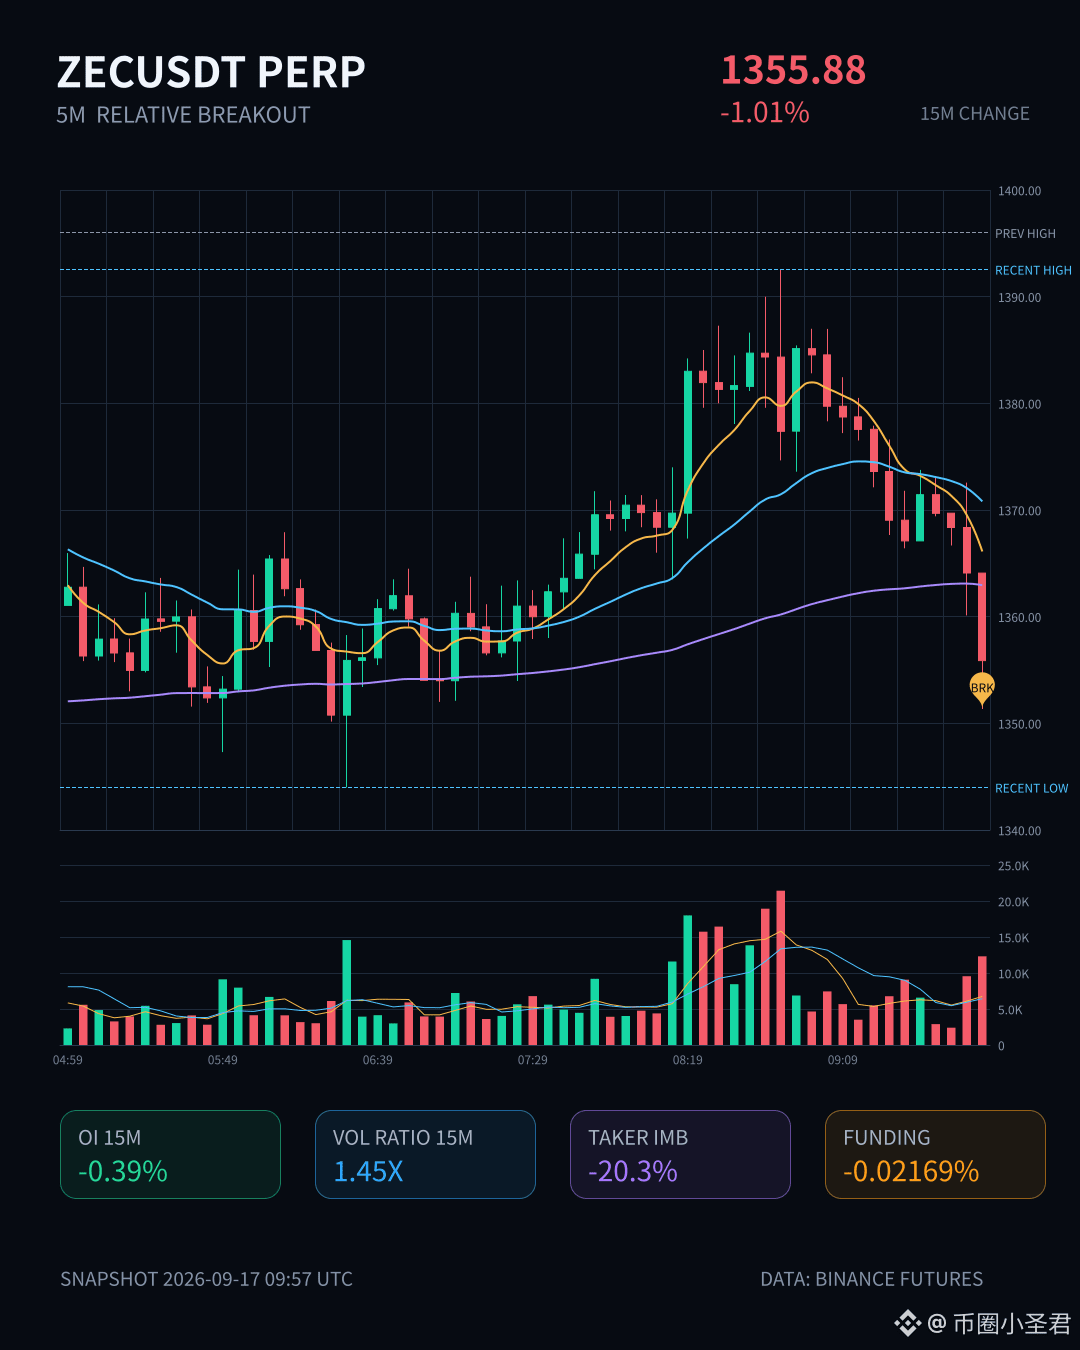Open the TAKER IMB card
1080x1350 pixels.
coord(680,1154)
